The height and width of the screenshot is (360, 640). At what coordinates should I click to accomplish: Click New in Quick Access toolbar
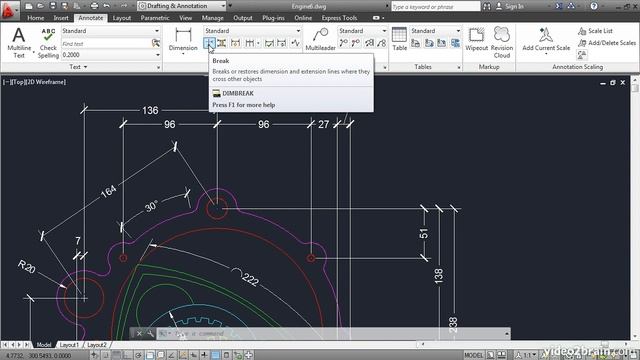29,6
